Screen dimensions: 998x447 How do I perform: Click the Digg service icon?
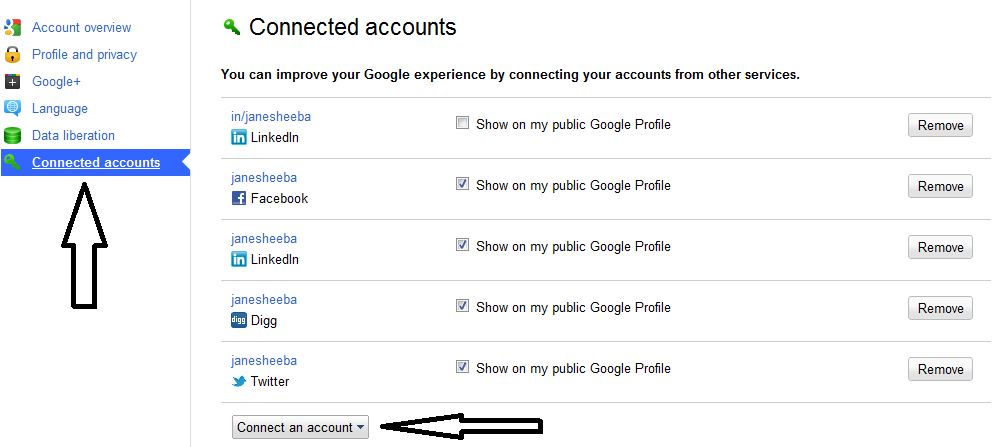(x=239, y=320)
